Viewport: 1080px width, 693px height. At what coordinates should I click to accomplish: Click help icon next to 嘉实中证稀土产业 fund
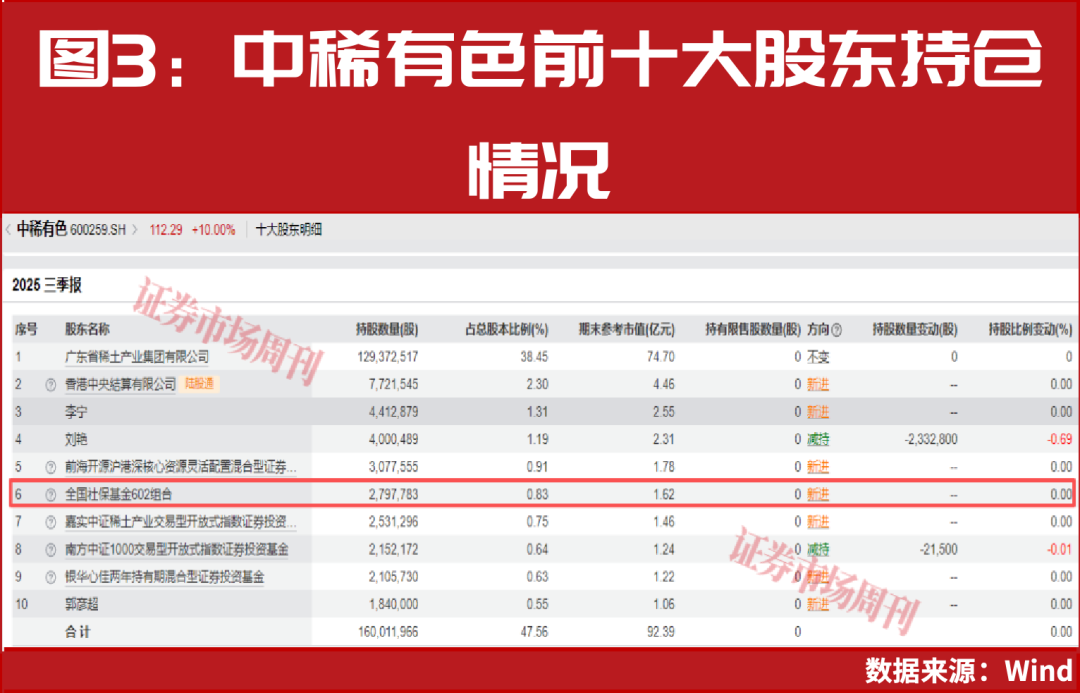50,521
